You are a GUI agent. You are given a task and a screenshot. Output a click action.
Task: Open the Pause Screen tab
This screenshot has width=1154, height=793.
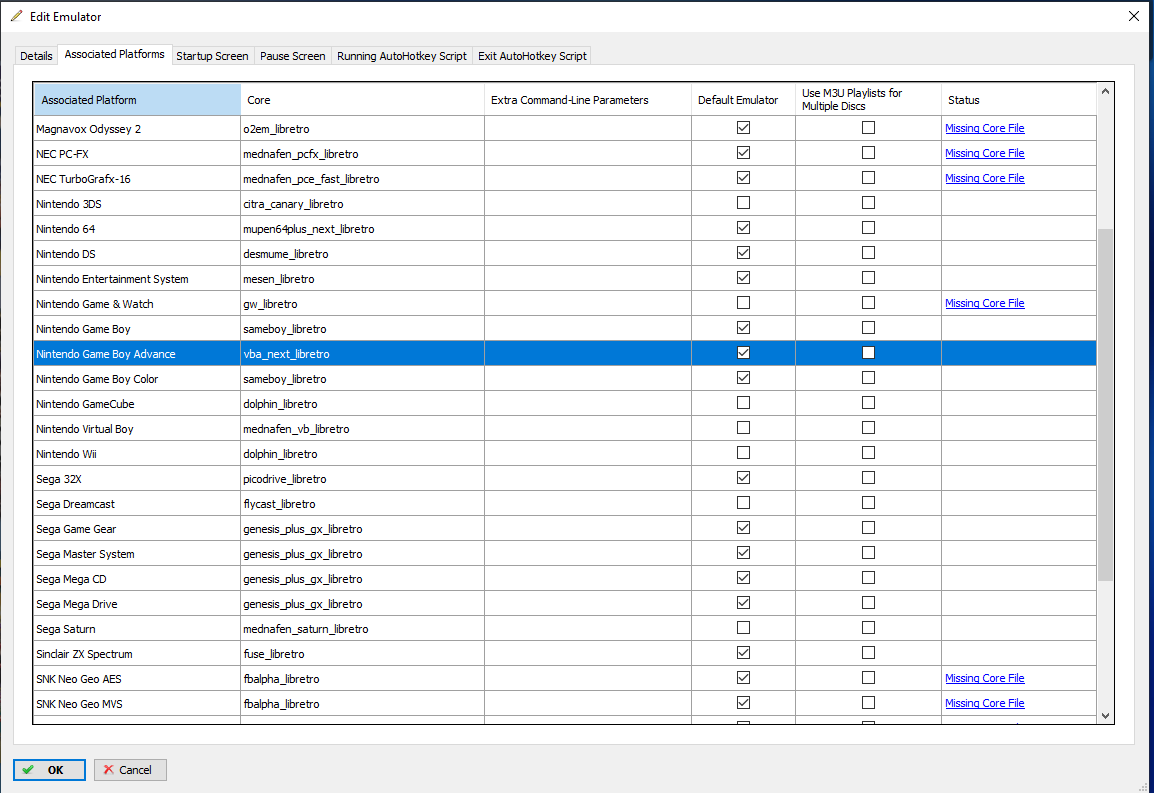pyautogui.click(x=292, y=56)
